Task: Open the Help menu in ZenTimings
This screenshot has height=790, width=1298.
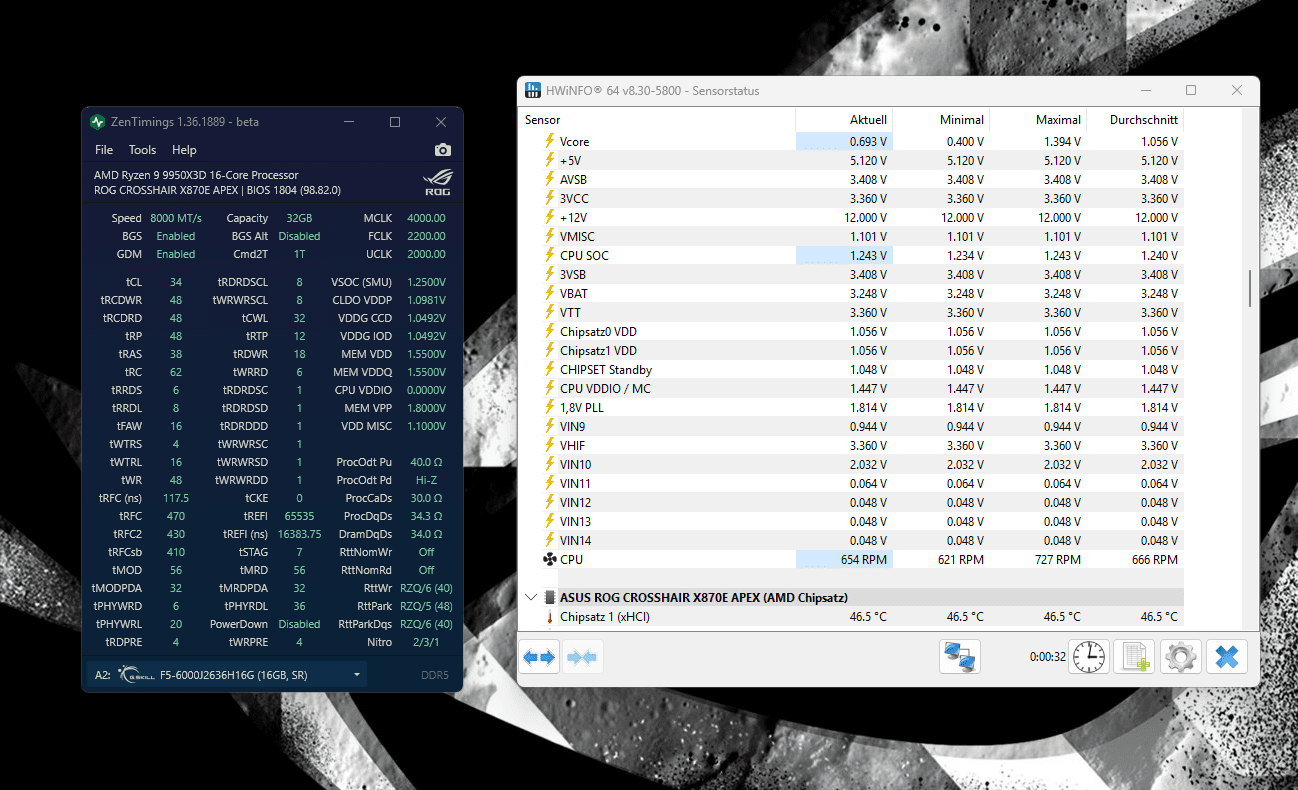Action: (x=184, y=150)
